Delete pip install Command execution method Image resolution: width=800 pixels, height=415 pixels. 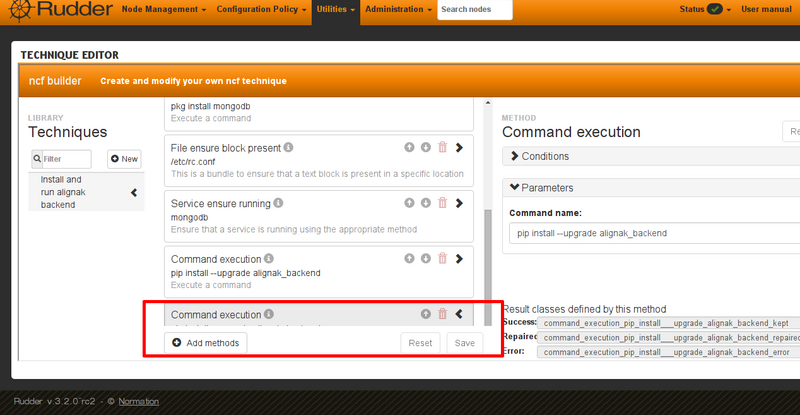pyautogui.click(x=442, y=258)
